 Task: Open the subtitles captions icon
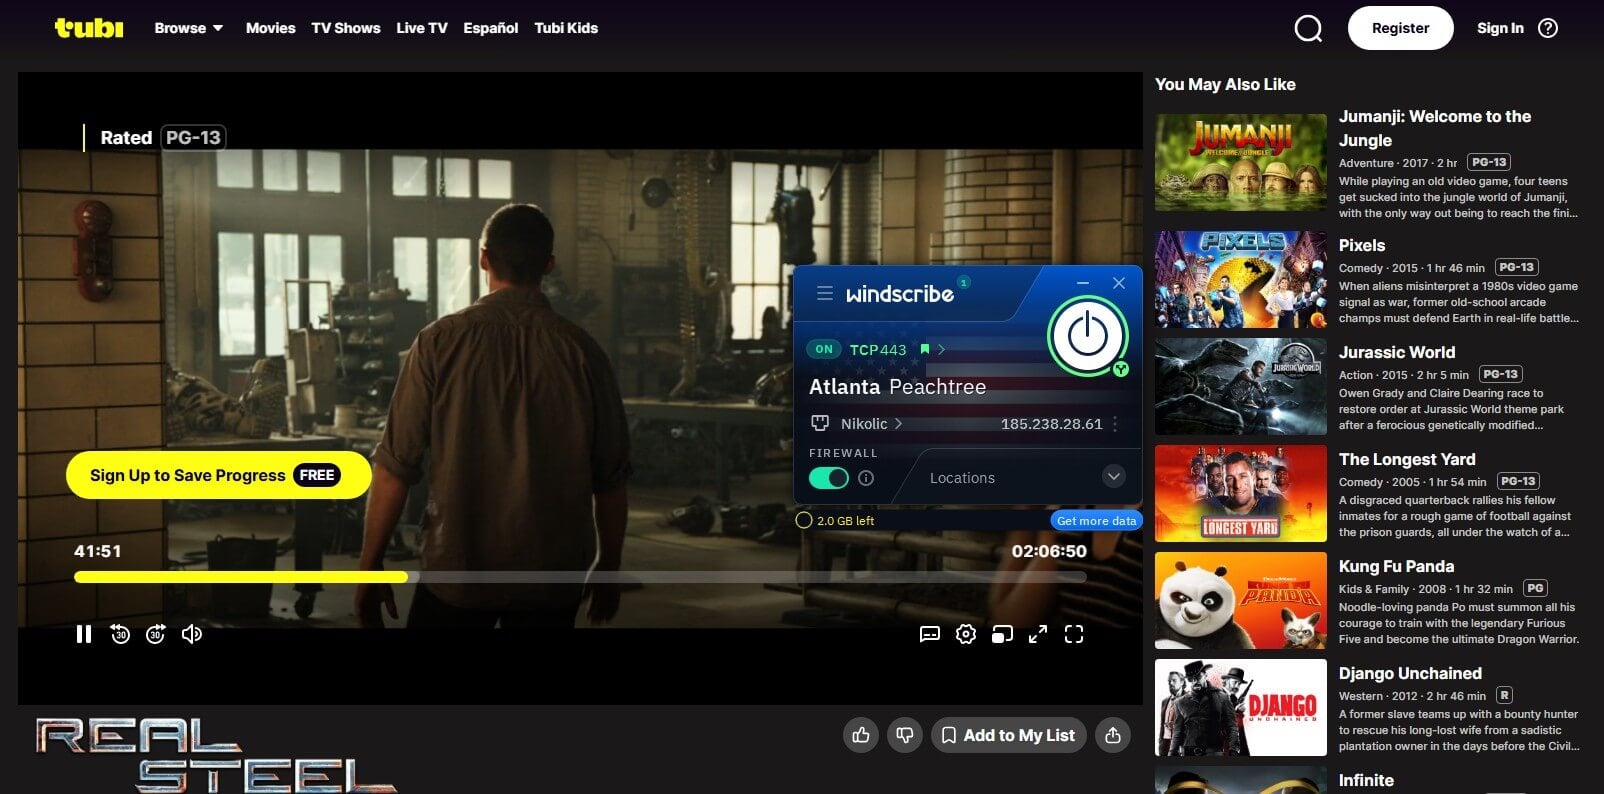[930, 634]
